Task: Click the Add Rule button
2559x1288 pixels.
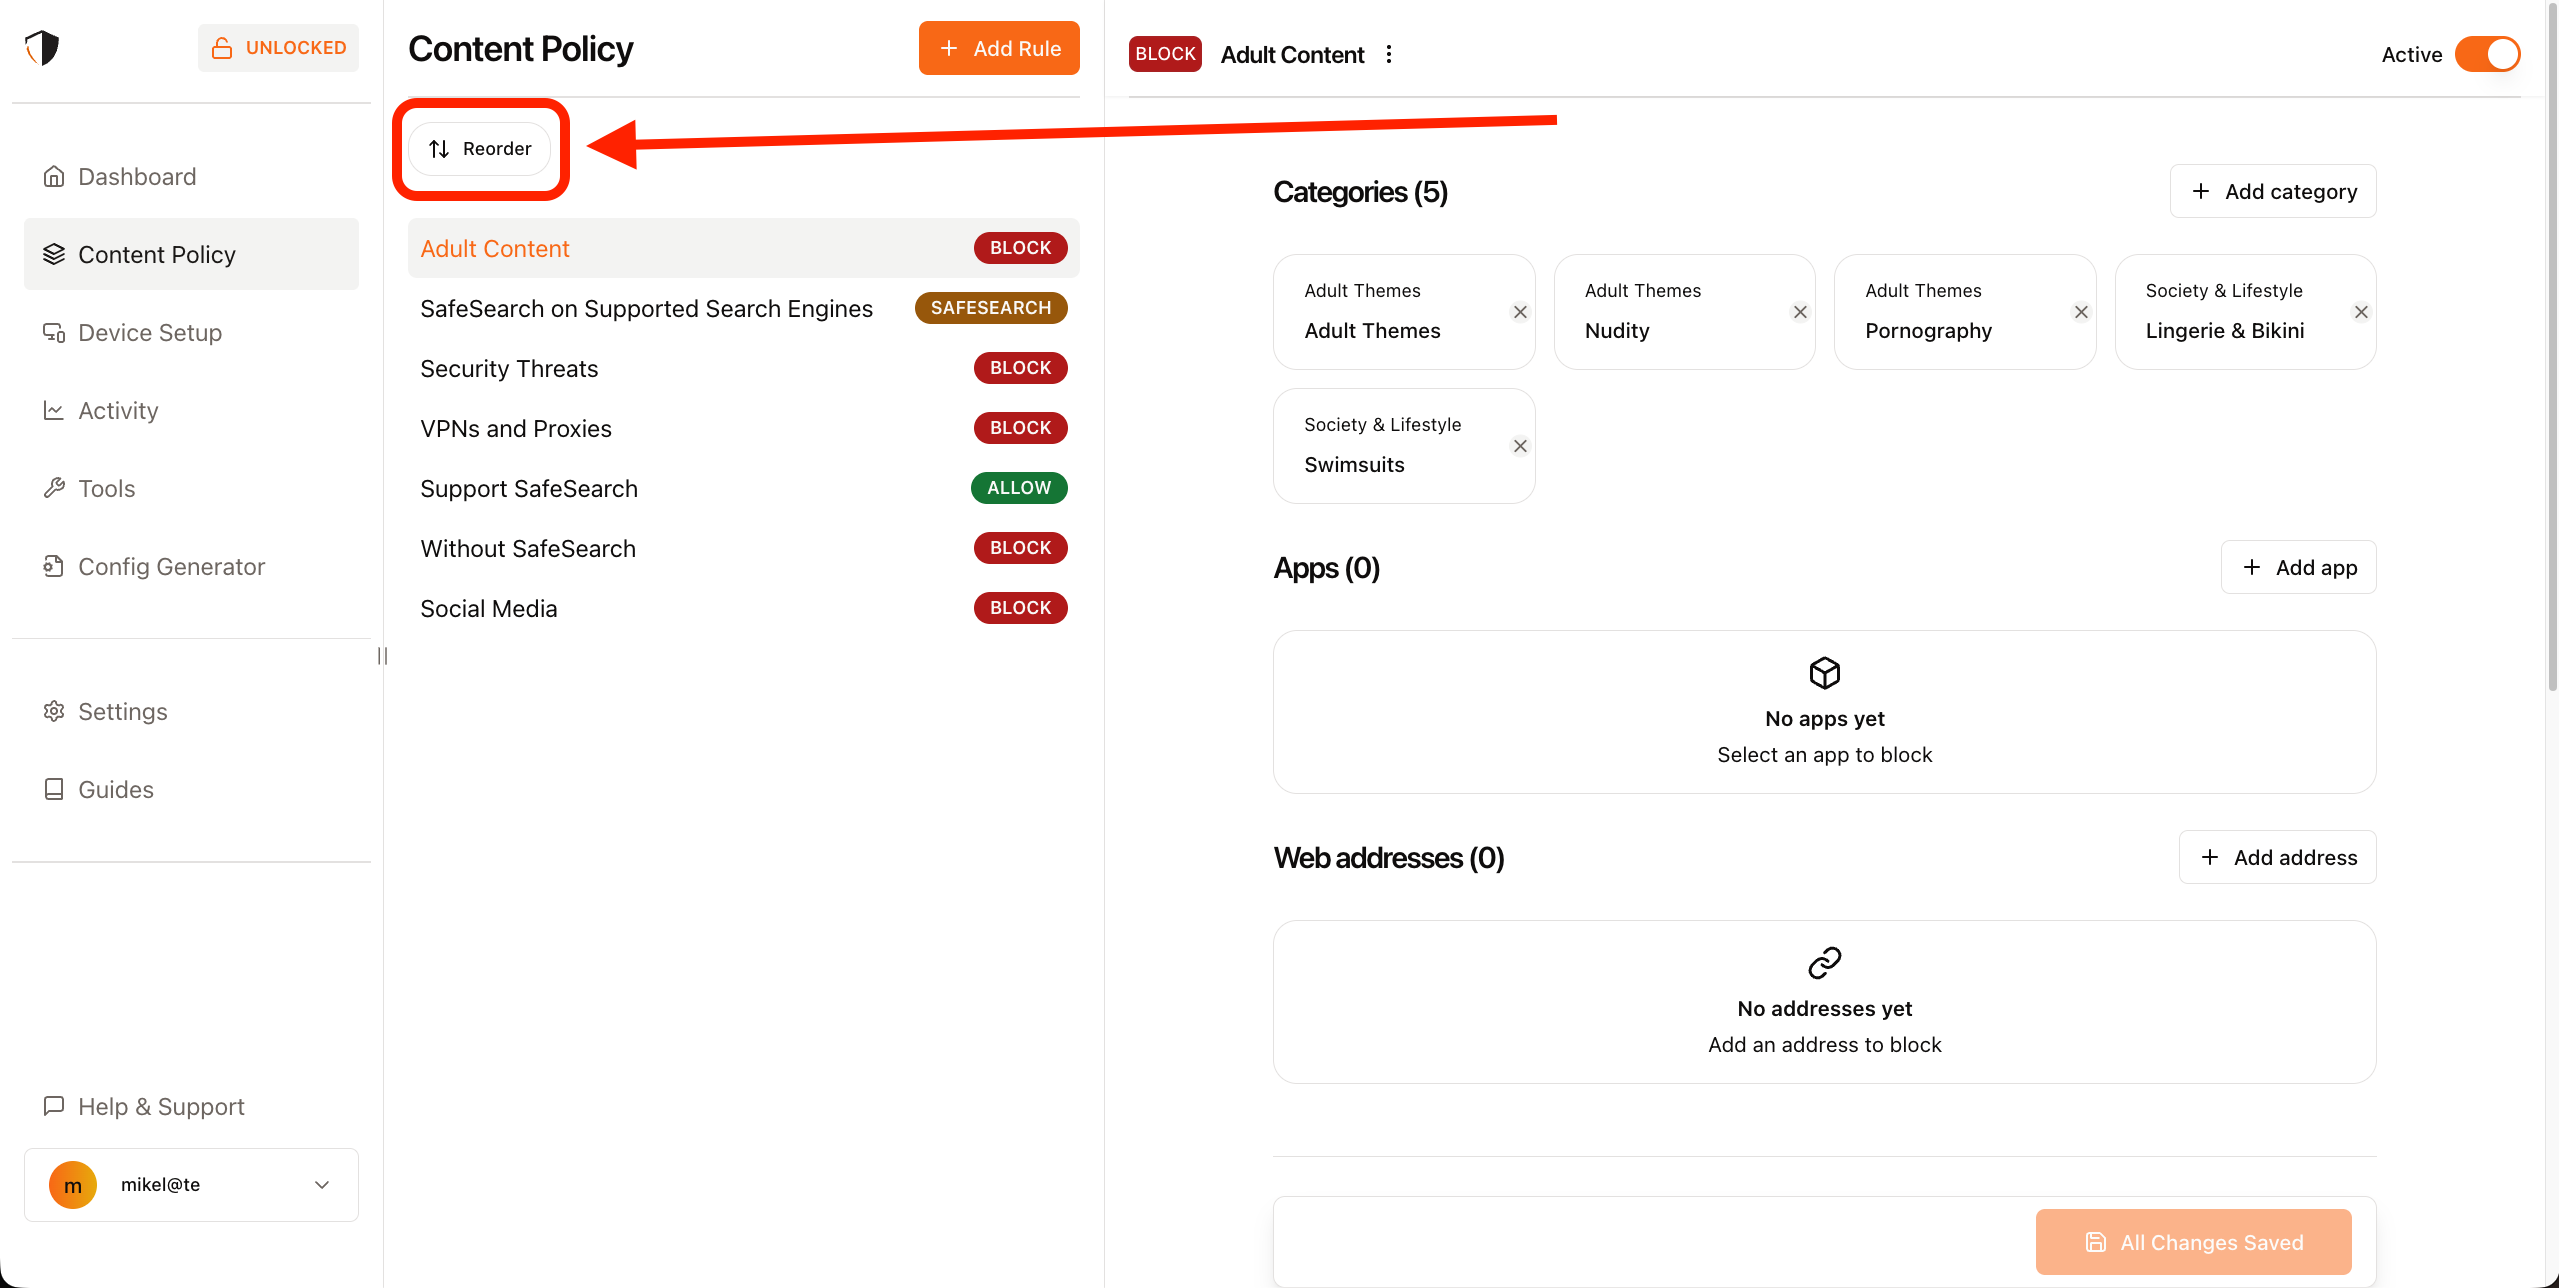Action: coord(998,48)
